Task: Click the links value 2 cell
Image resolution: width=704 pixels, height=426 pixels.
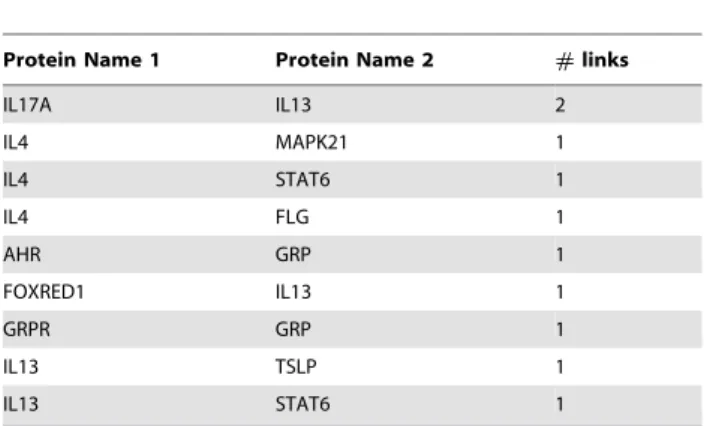Action: tap(560, 105)
